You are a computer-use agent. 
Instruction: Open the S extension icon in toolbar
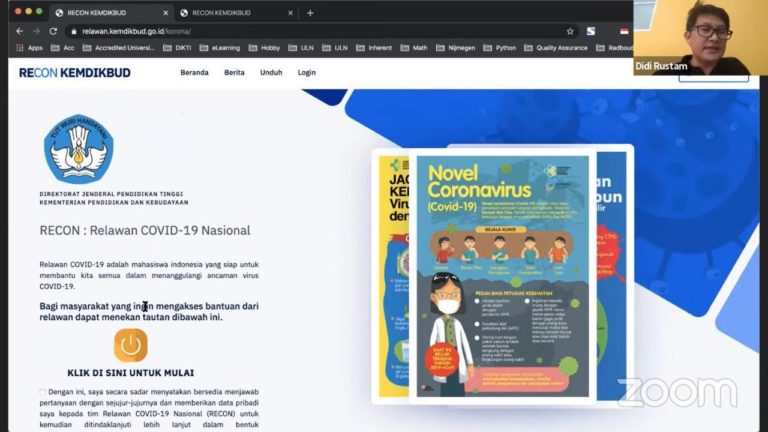tap(591, 31)
